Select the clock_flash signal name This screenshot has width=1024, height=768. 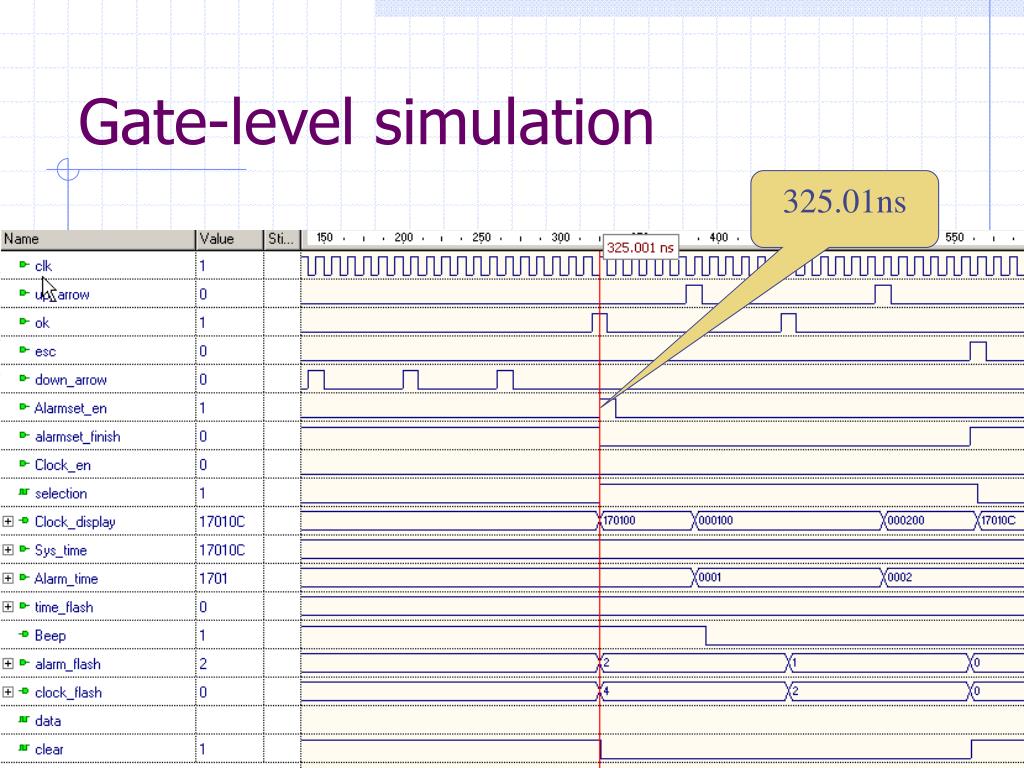[x=69, y=692]
